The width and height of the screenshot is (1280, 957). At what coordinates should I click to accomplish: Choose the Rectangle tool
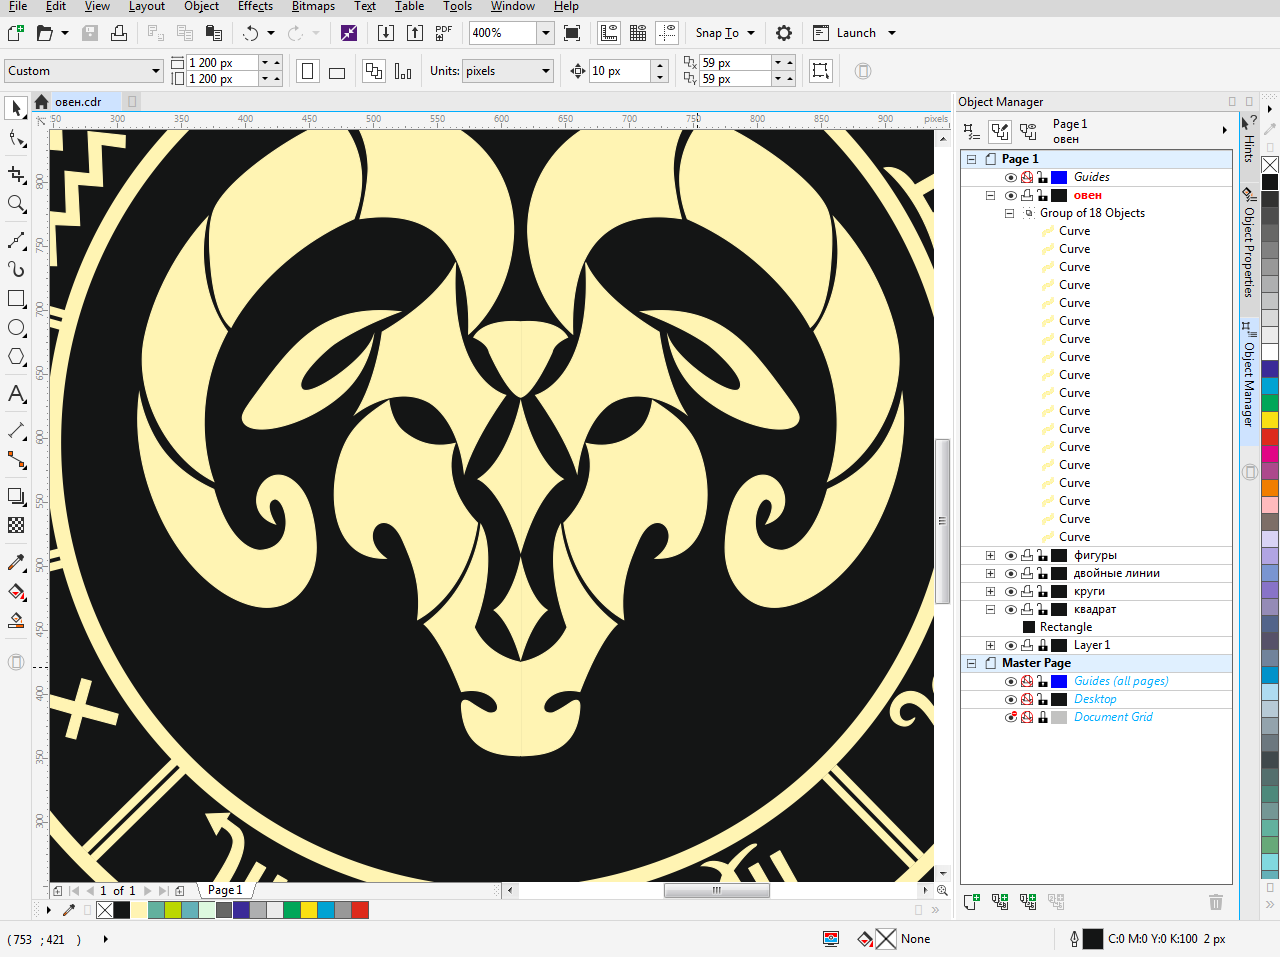(x=16, y=299)
